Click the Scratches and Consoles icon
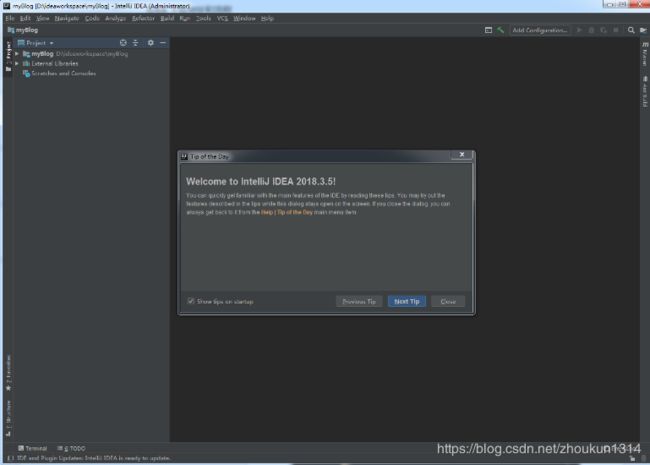The width and height of the screenshot is (650, 465). click(x=27, y=74)
